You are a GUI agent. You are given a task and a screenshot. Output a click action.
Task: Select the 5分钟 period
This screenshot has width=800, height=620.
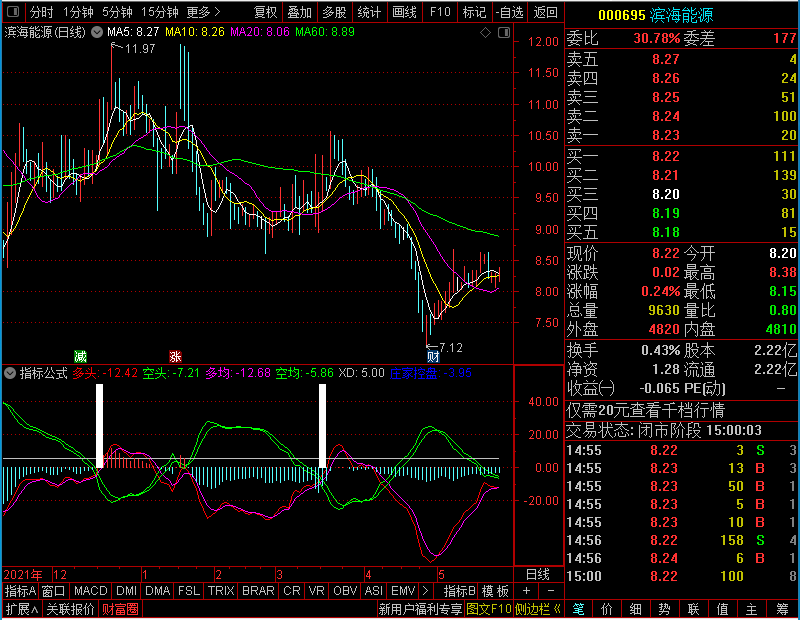click(x=117, y=12)
